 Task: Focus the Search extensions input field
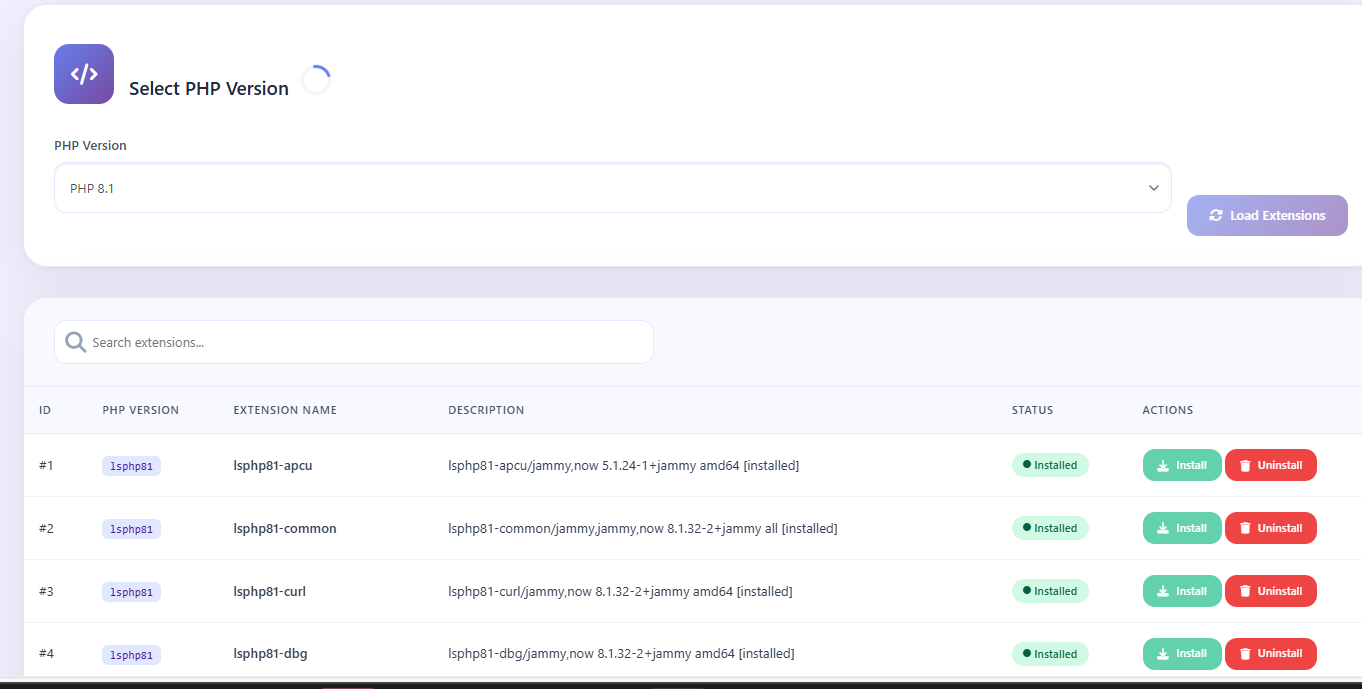(x=368, y=342)
